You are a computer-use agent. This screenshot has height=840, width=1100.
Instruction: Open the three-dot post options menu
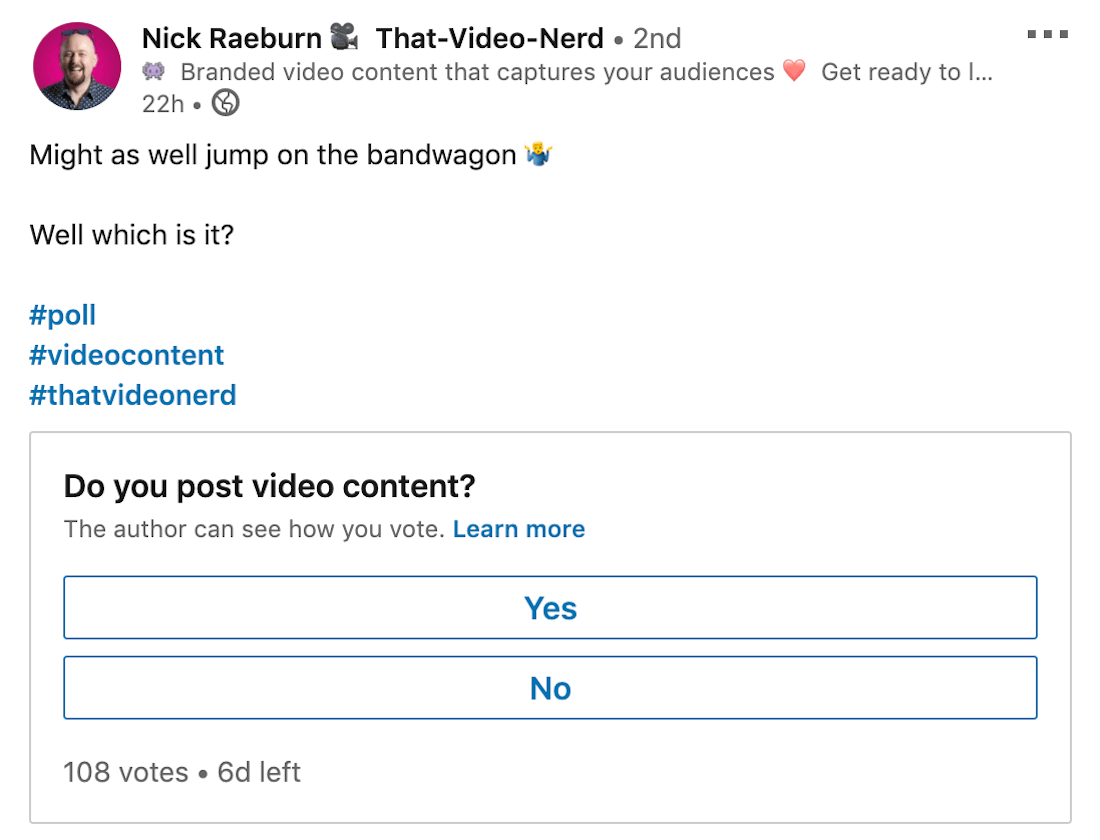(x=1047, y=34)
